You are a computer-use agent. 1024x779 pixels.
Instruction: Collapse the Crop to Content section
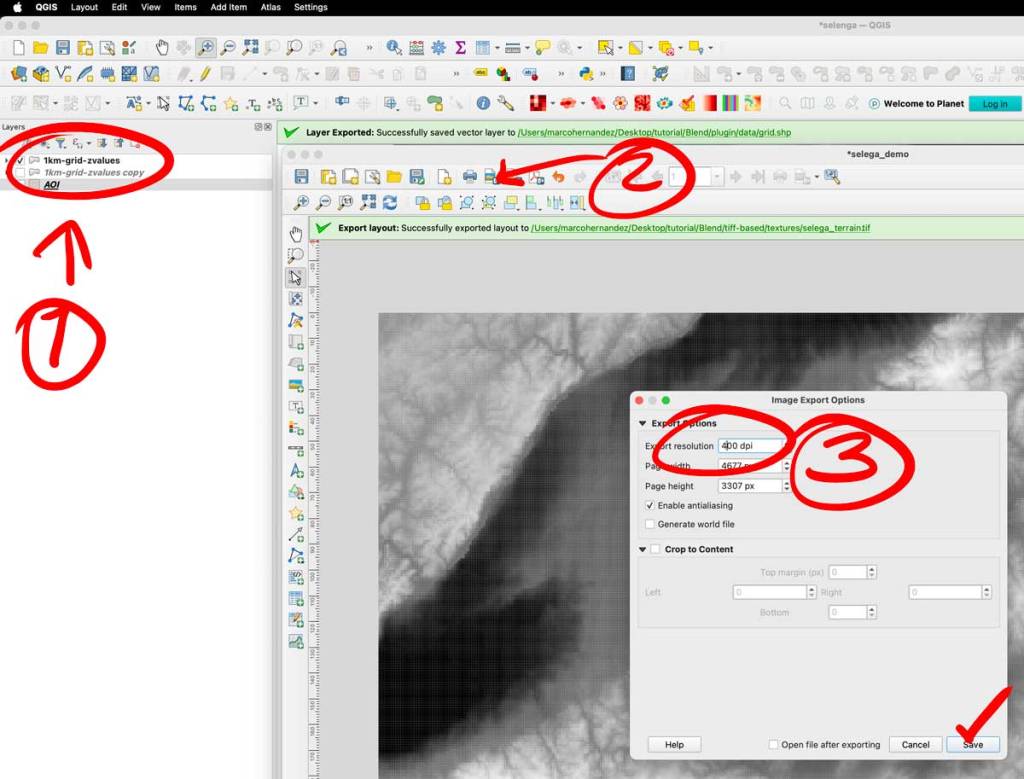642,549
